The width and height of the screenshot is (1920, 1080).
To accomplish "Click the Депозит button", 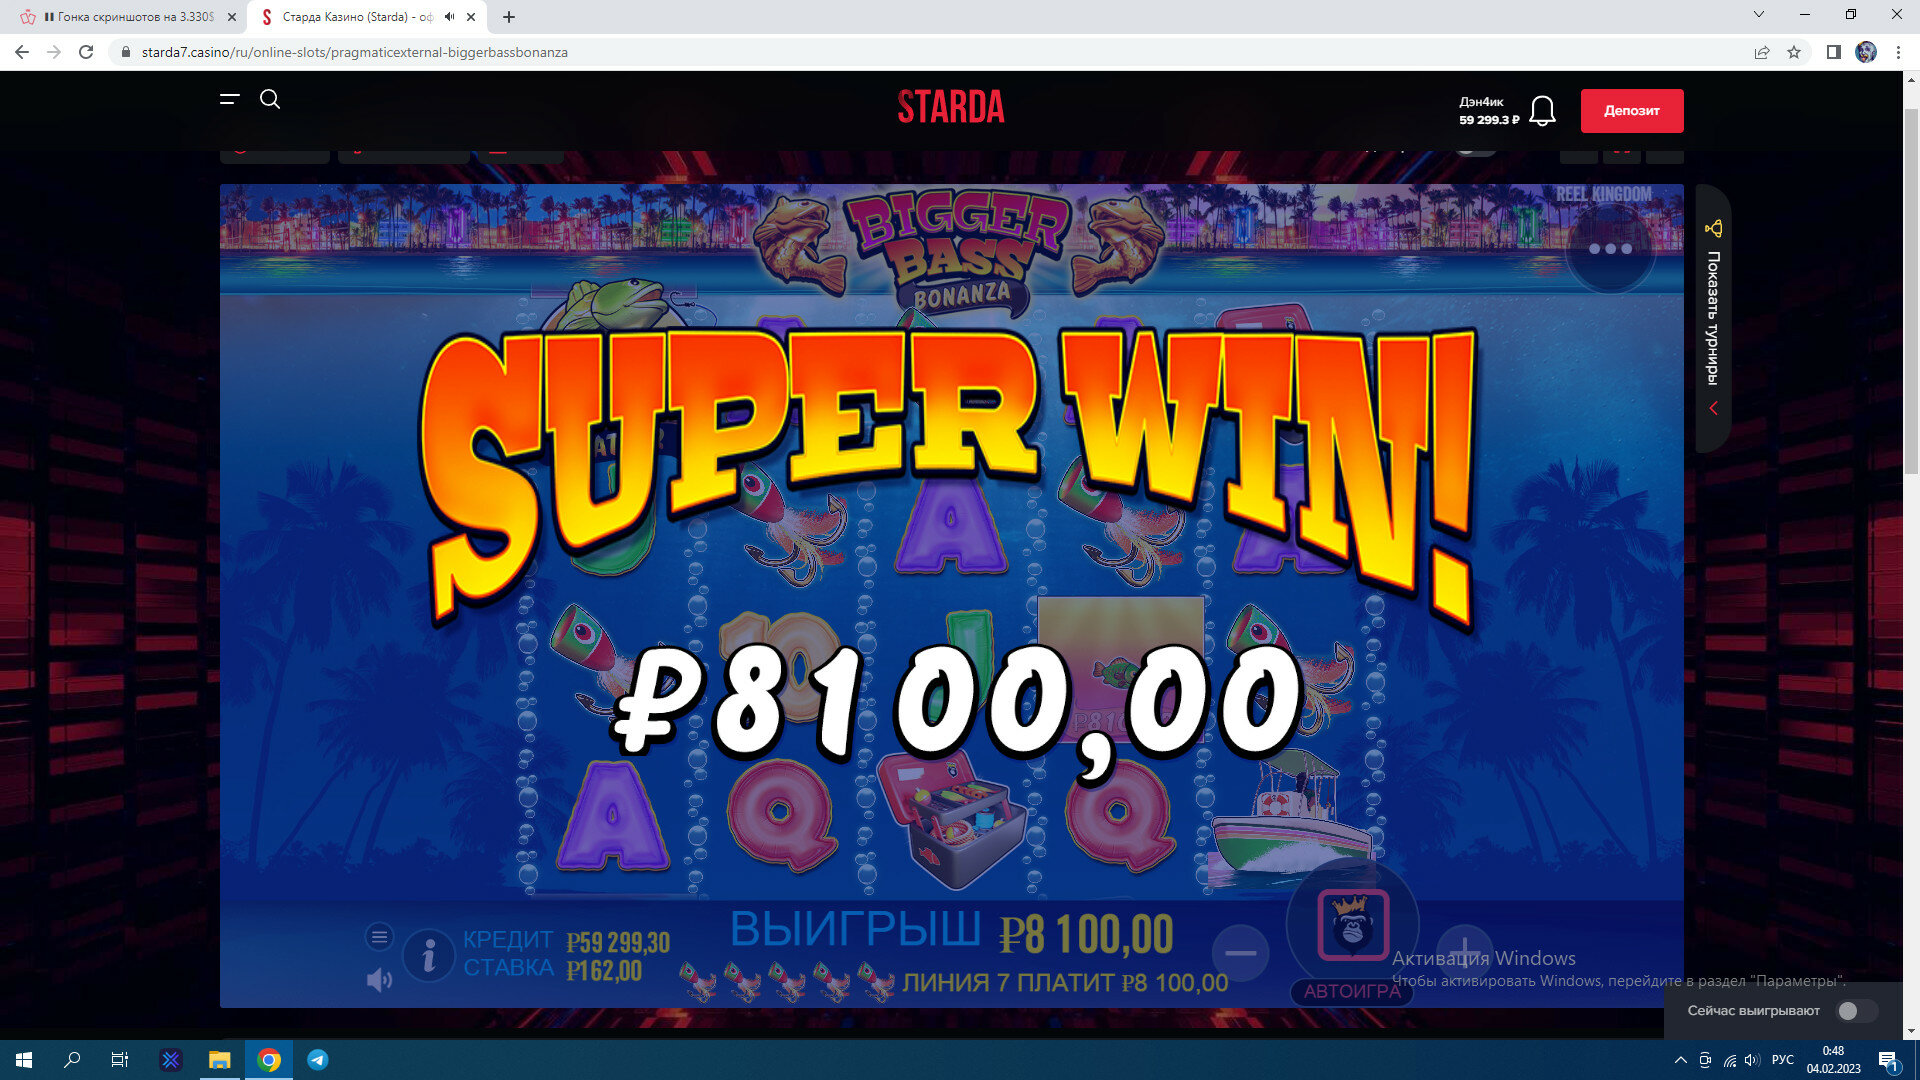I will (x=1632, y=111).
